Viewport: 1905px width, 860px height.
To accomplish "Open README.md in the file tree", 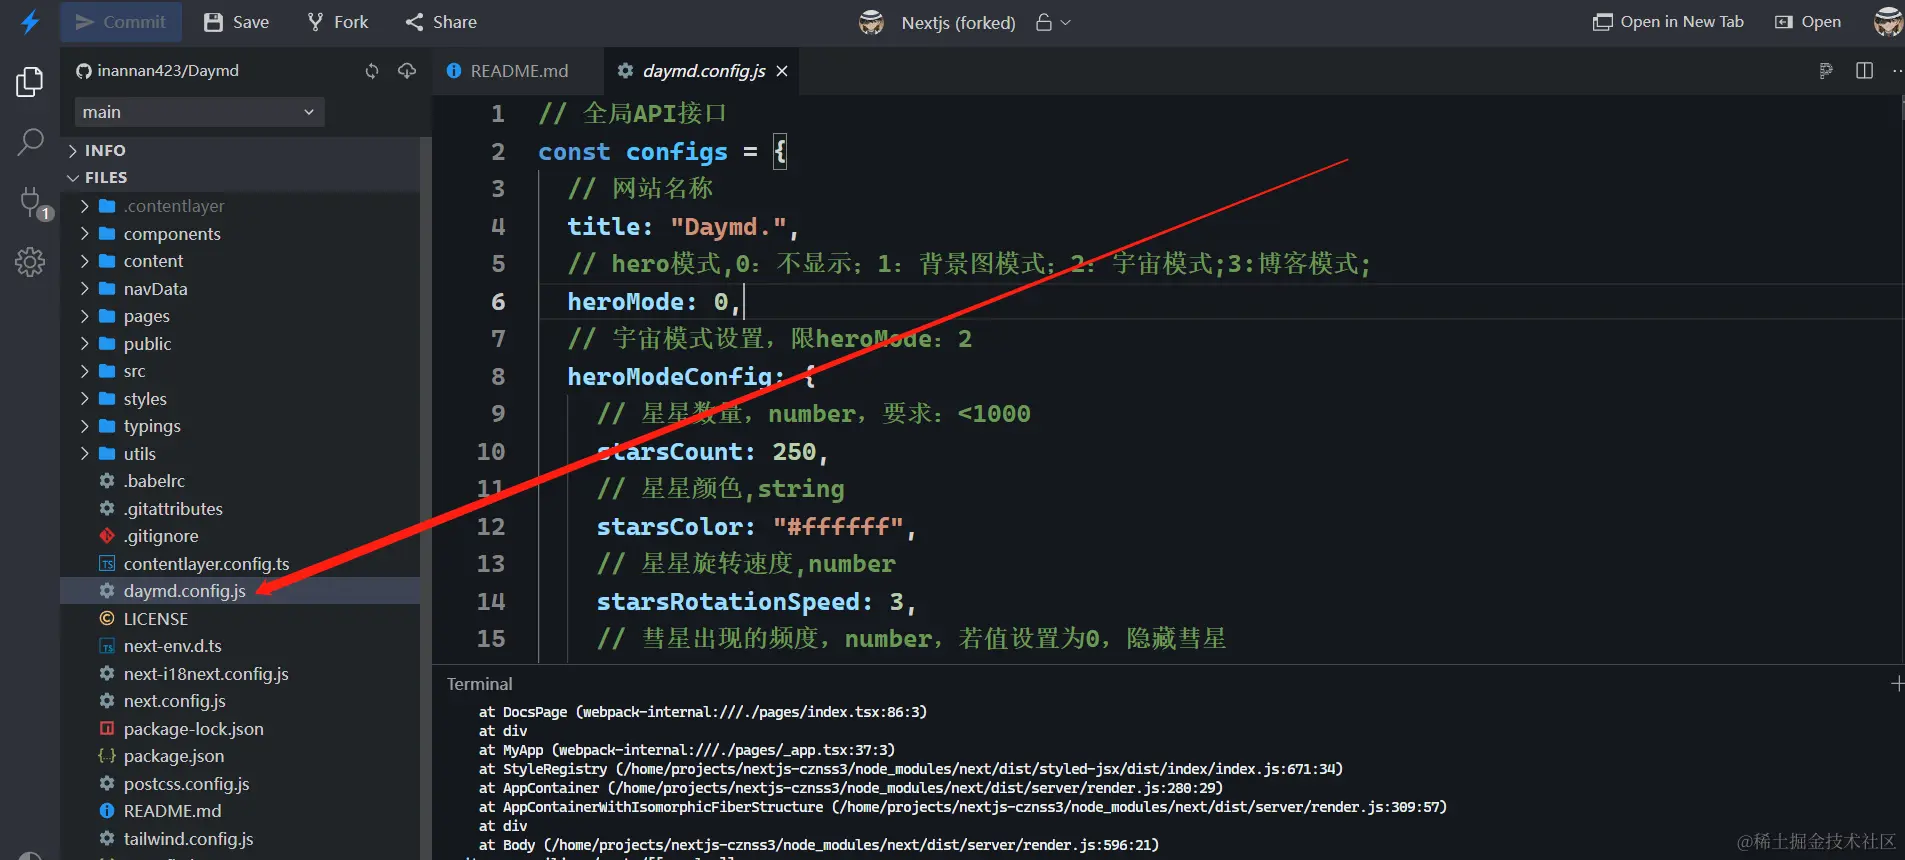I will coord(240,811).
